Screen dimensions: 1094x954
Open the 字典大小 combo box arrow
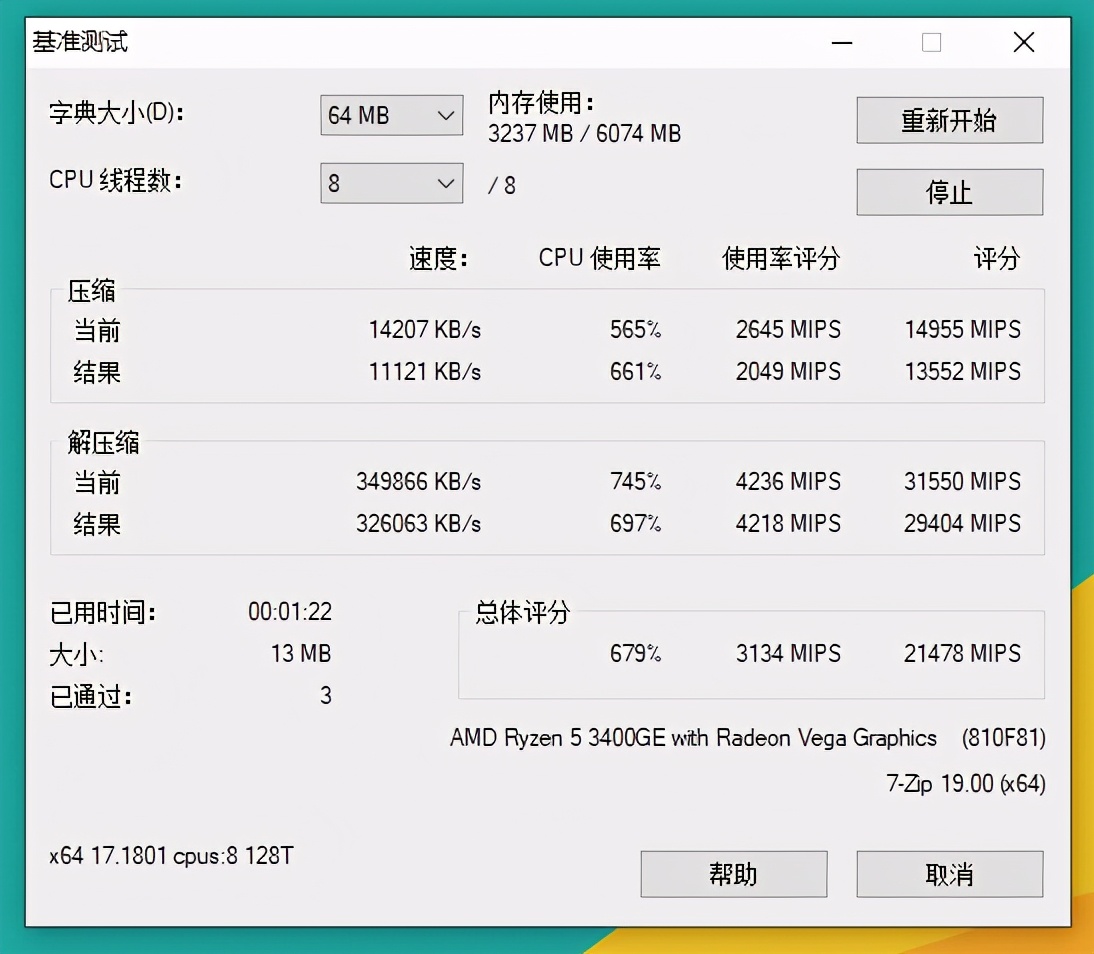tap(446, 115)
